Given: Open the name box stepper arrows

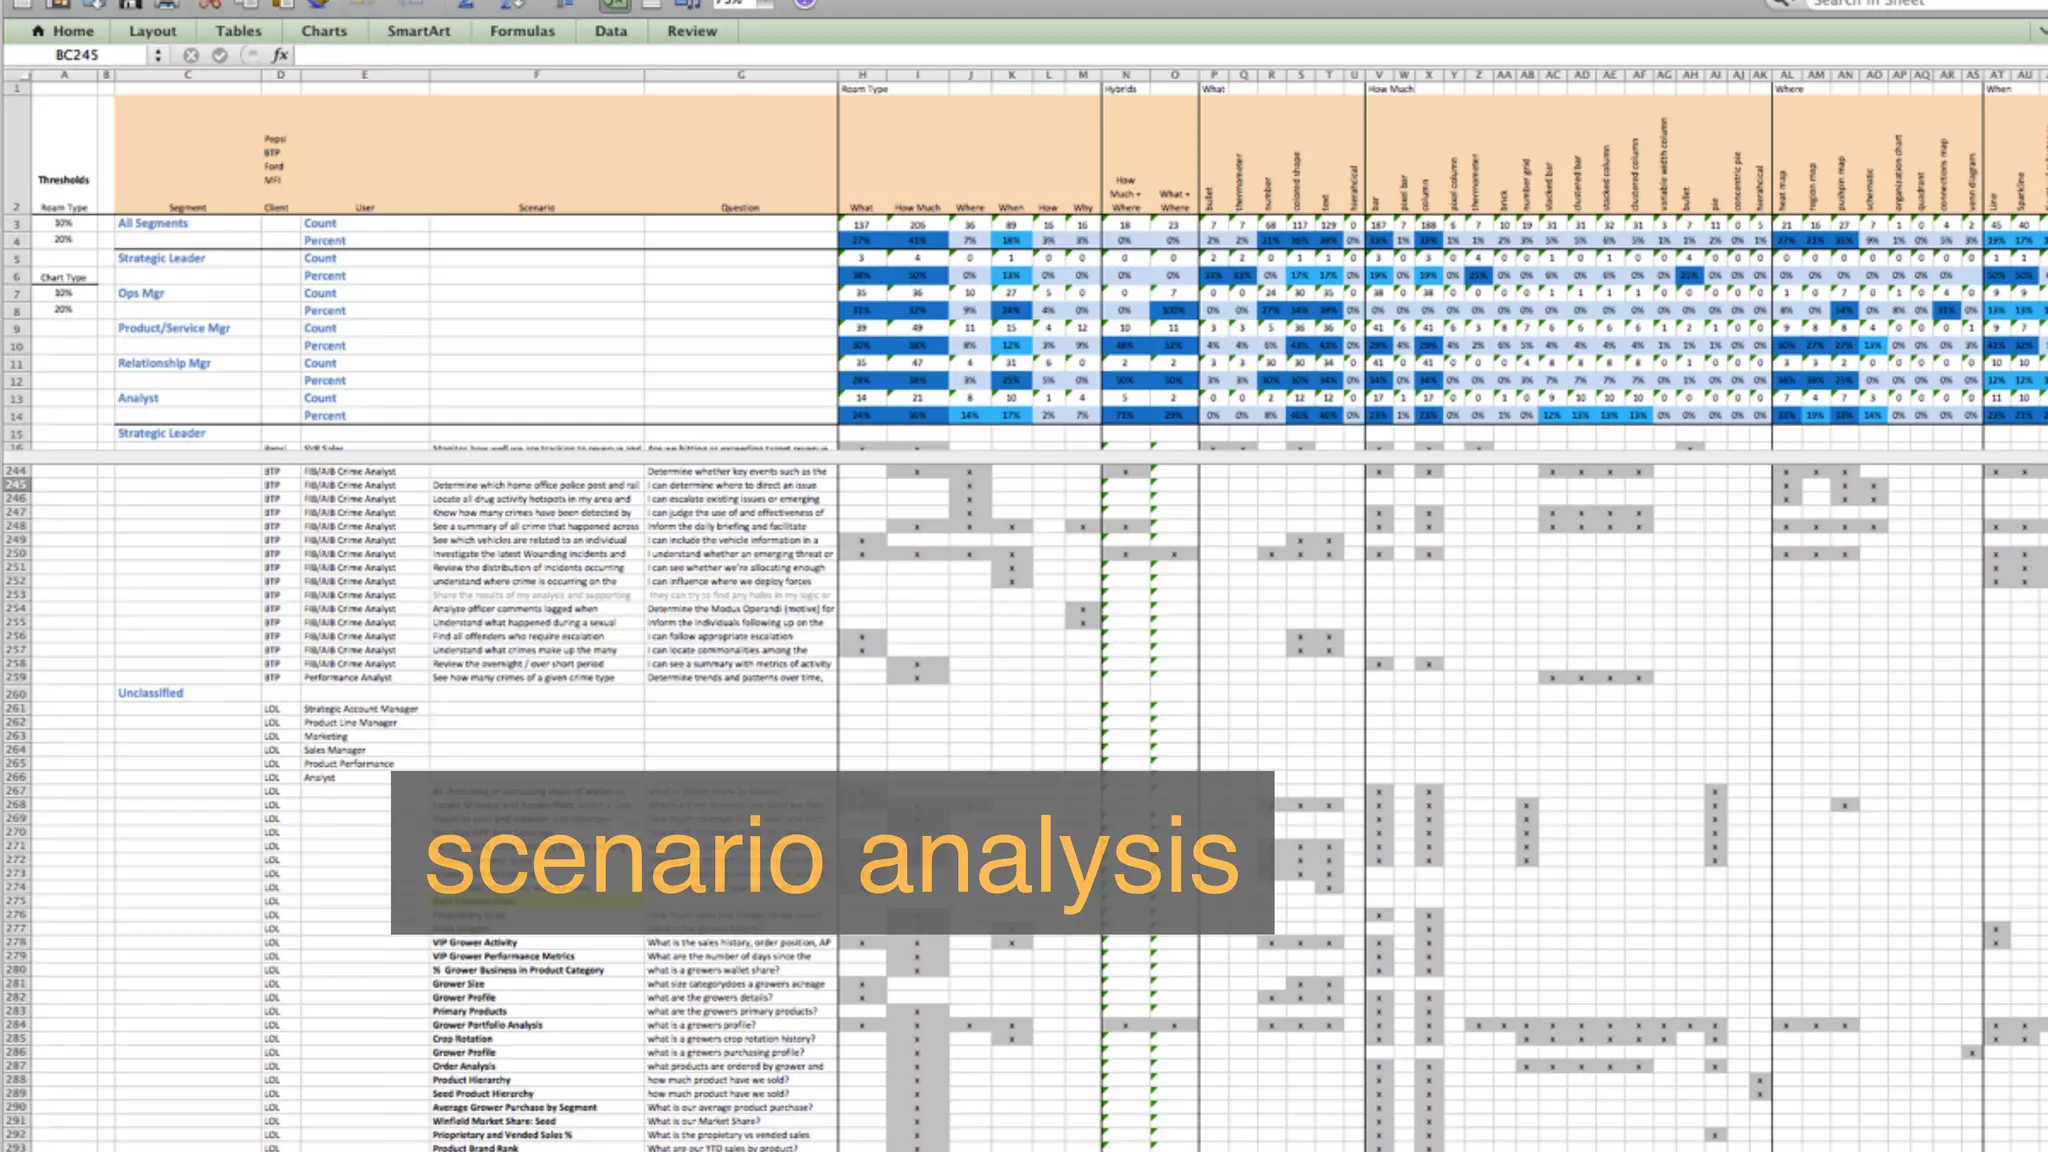Looking at the screenshot, I should click(x=158, y=55).
